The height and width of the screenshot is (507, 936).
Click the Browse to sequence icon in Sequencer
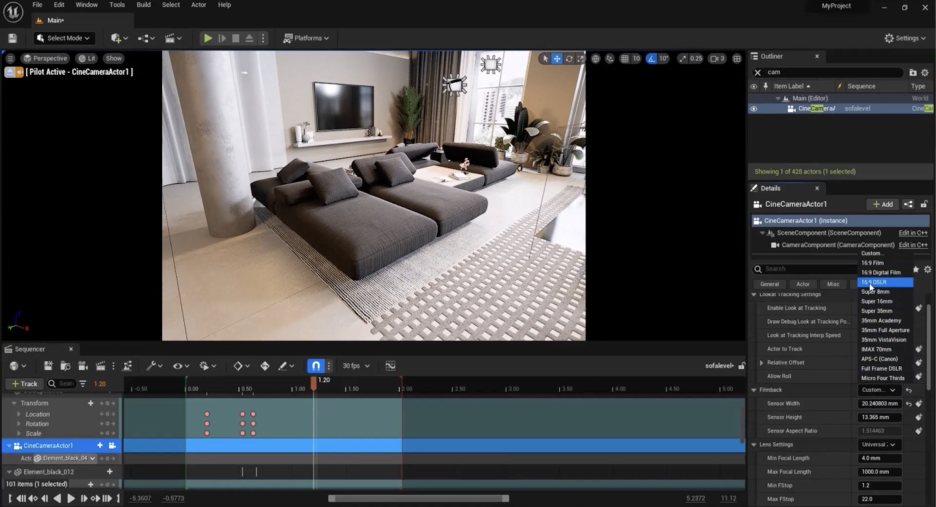[x=65, y=366]
